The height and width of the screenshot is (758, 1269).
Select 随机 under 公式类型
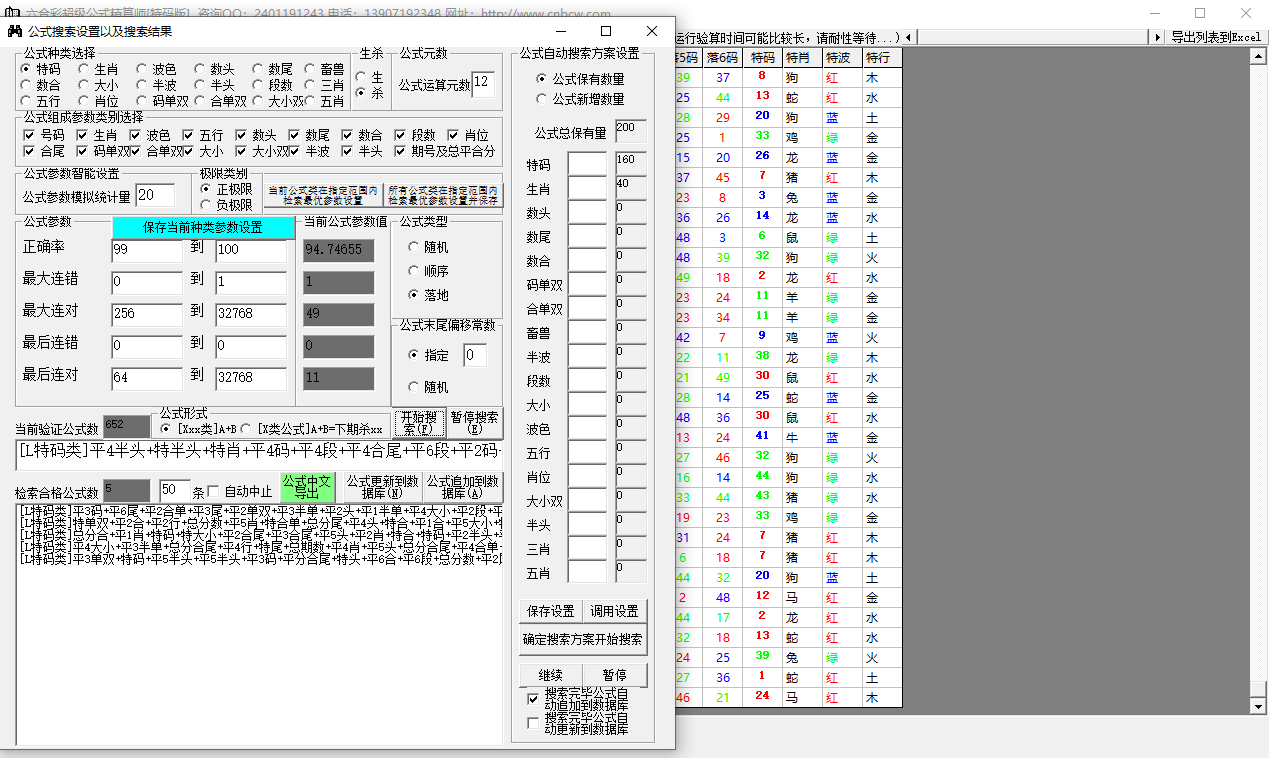click(414, 247)
